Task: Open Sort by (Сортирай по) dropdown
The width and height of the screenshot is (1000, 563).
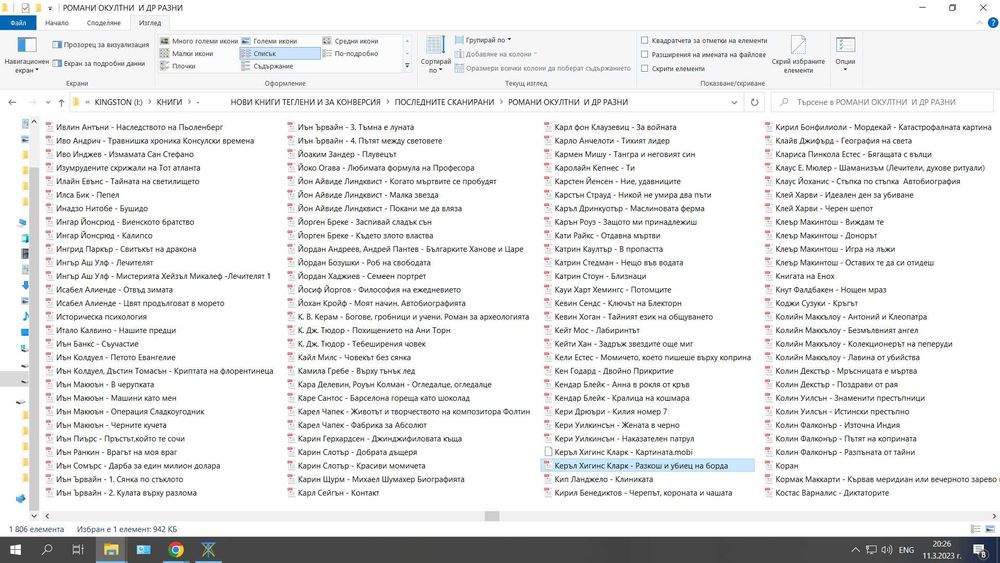Action: tap(436, 55)
